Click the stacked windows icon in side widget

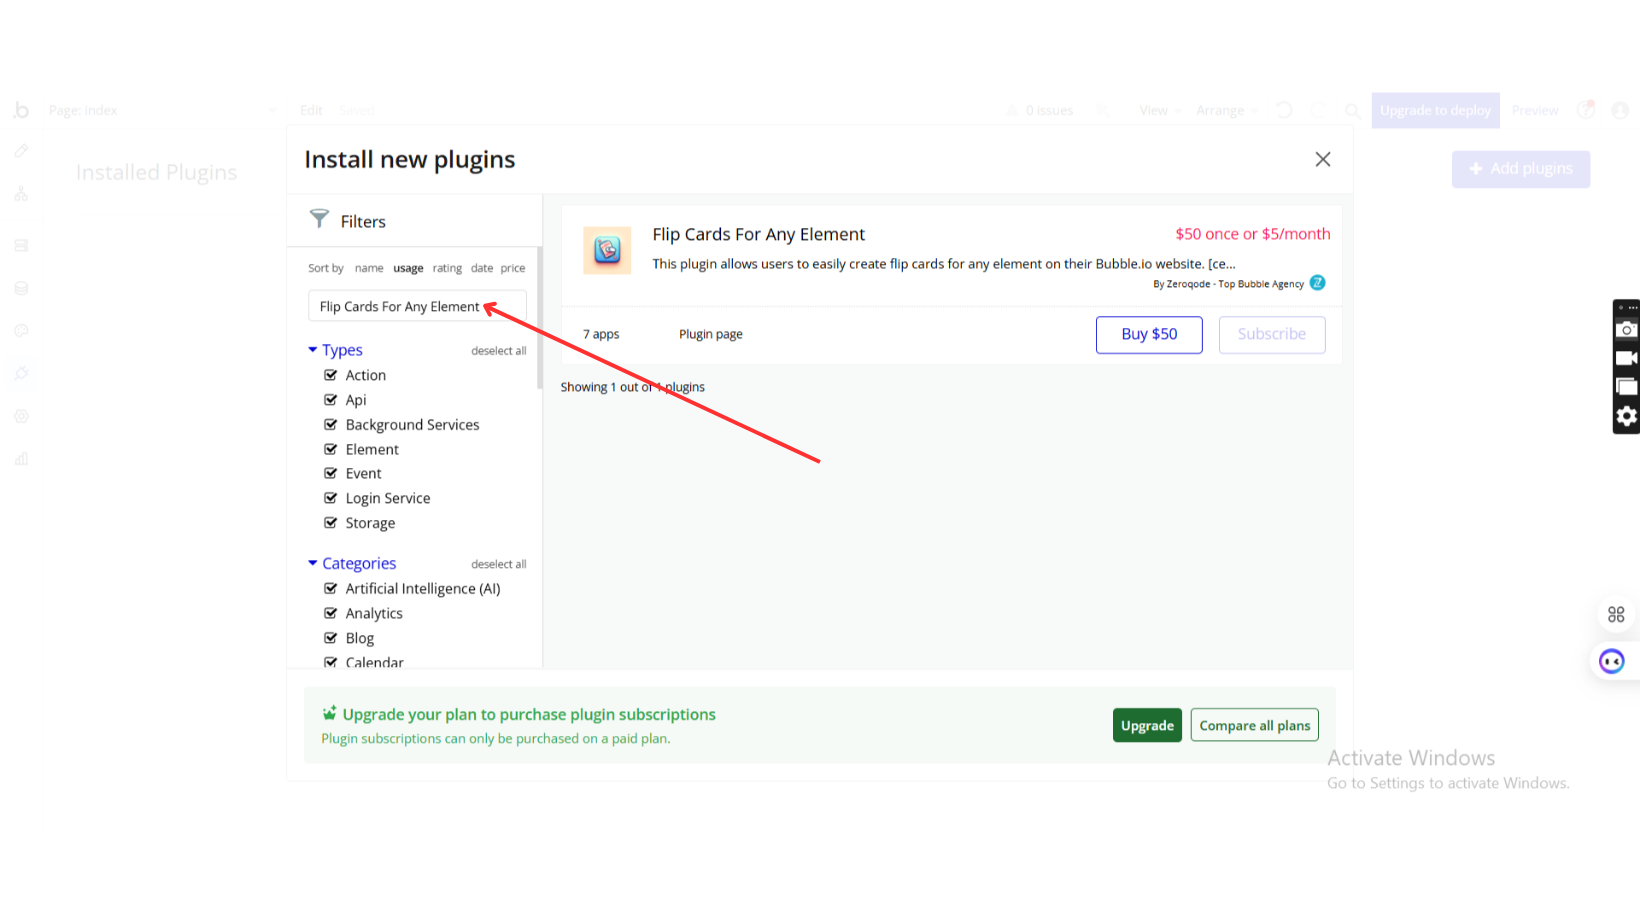pyautogui.click(x=1627, y=387)
